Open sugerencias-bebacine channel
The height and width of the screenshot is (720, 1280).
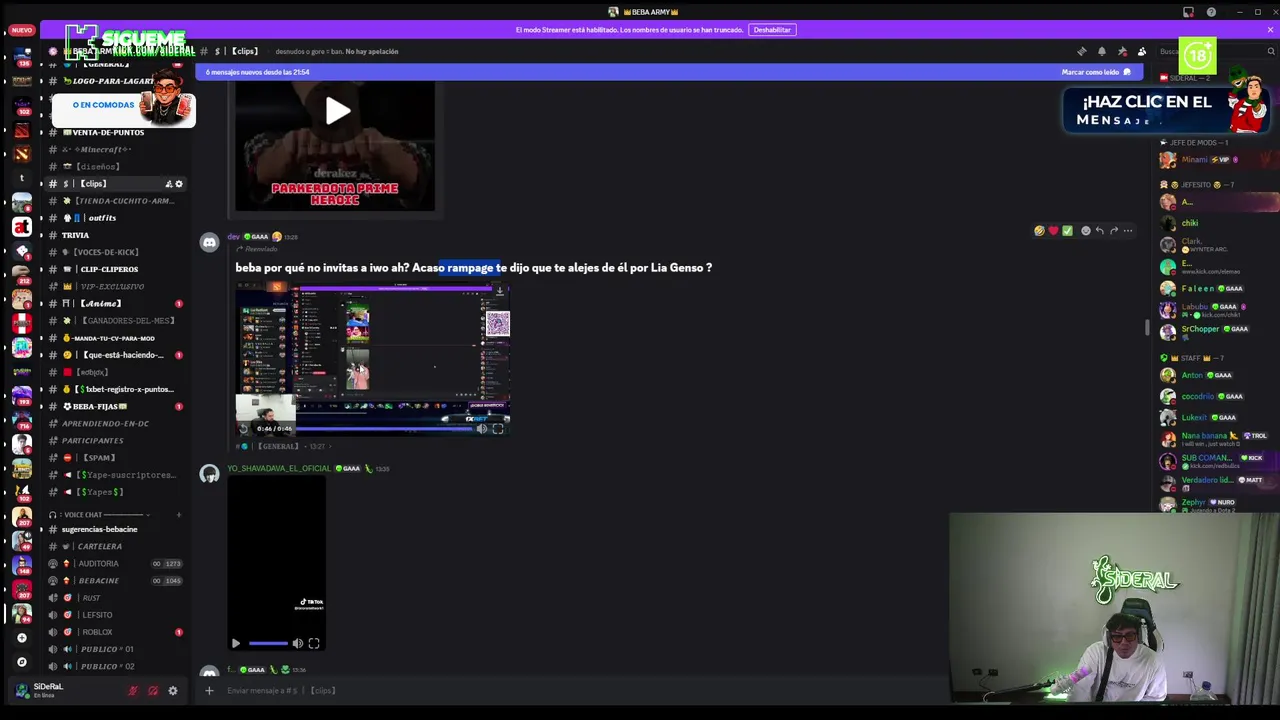117,529
